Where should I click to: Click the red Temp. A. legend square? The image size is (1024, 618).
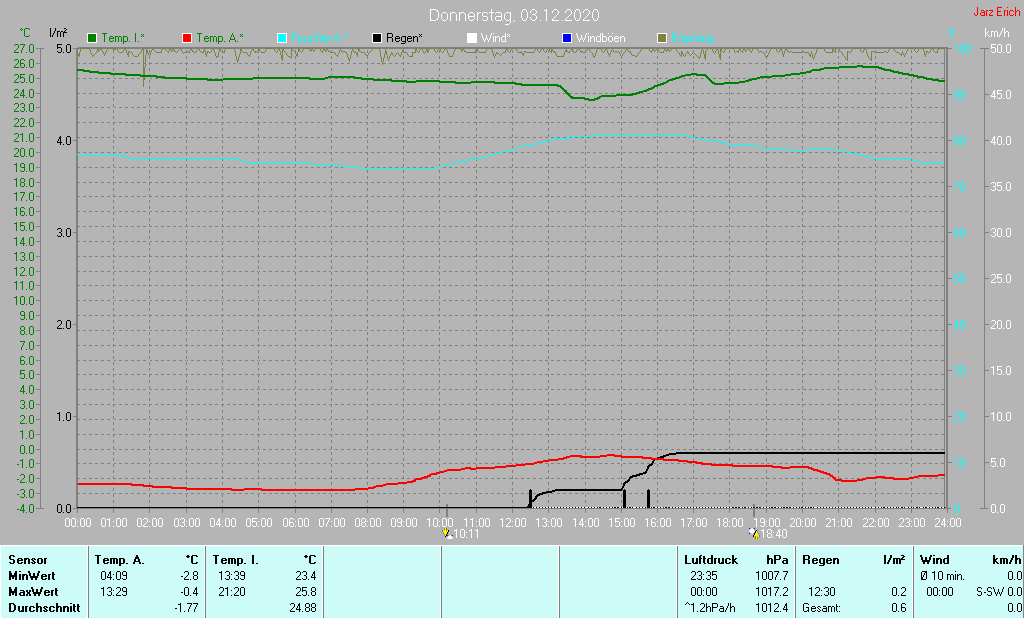(187, 38)
